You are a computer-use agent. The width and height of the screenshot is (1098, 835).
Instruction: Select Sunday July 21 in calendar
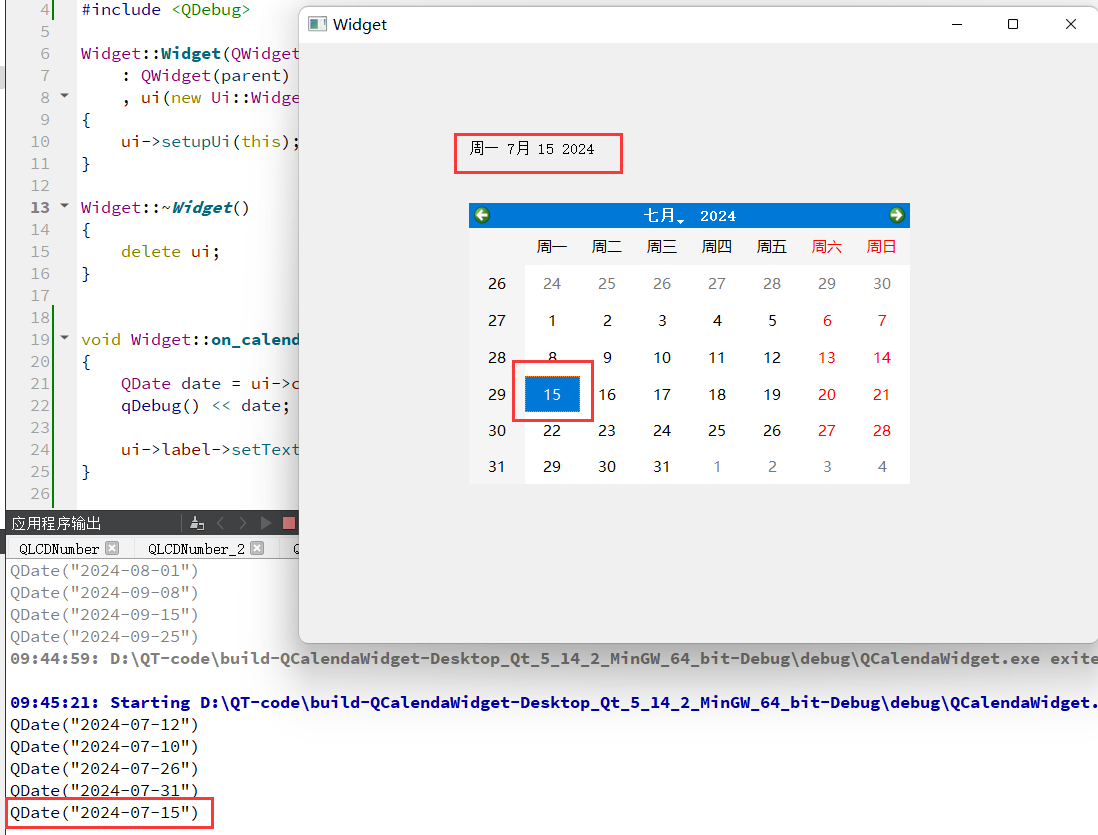pyautogui.click(x=882, y=394)
